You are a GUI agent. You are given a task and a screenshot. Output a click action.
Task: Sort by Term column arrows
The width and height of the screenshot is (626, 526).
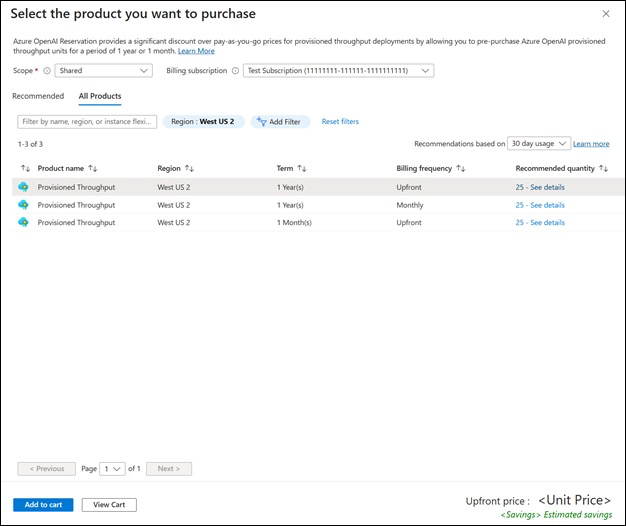[301, 169]
